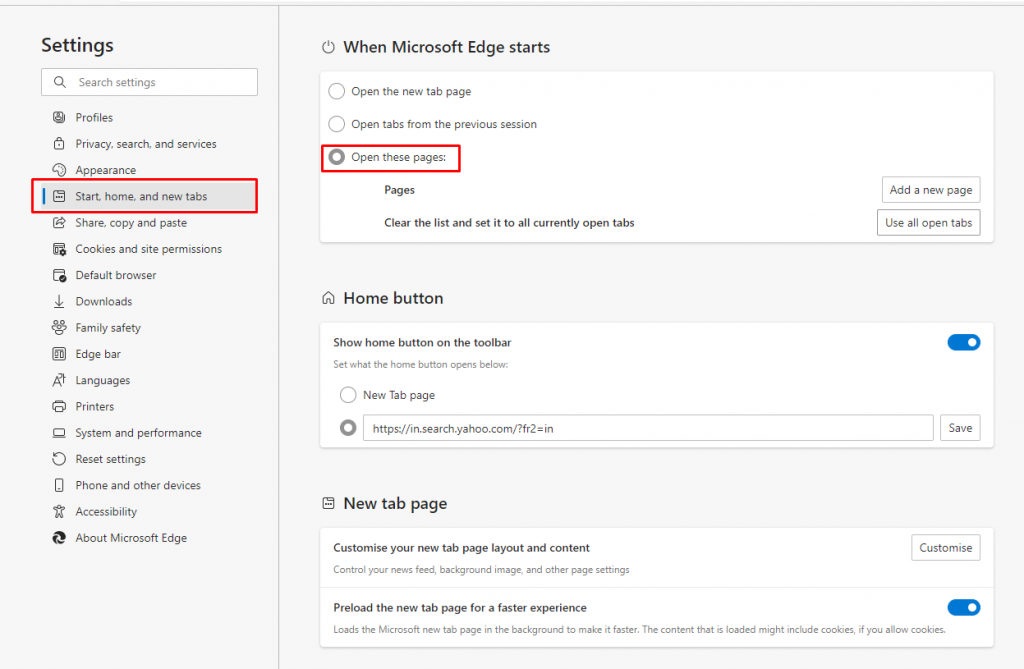Open Reset settings page
This screenshot has height=669, width=1024.
(110, 459)
